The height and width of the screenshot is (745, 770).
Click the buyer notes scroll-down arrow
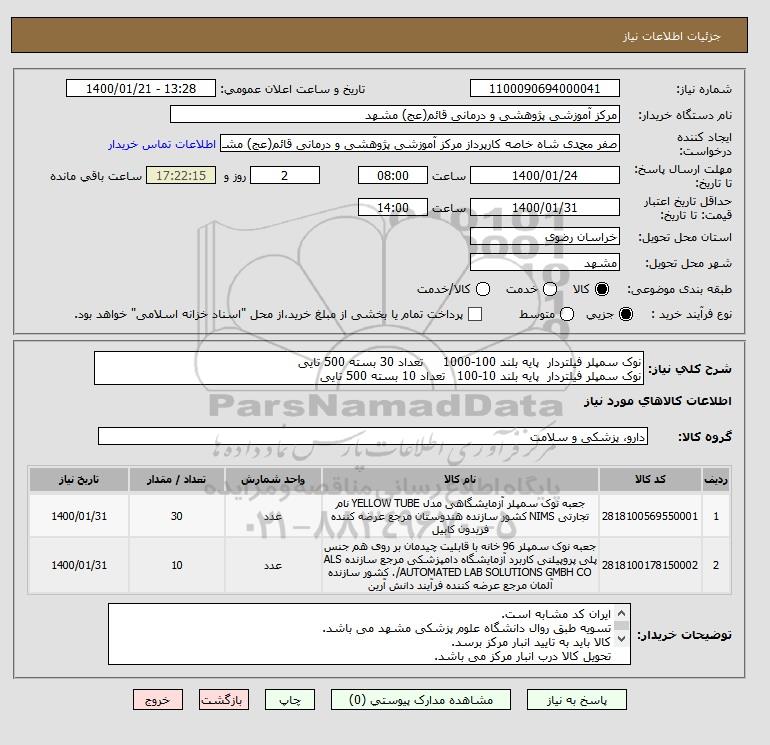(x=621, y=638)
